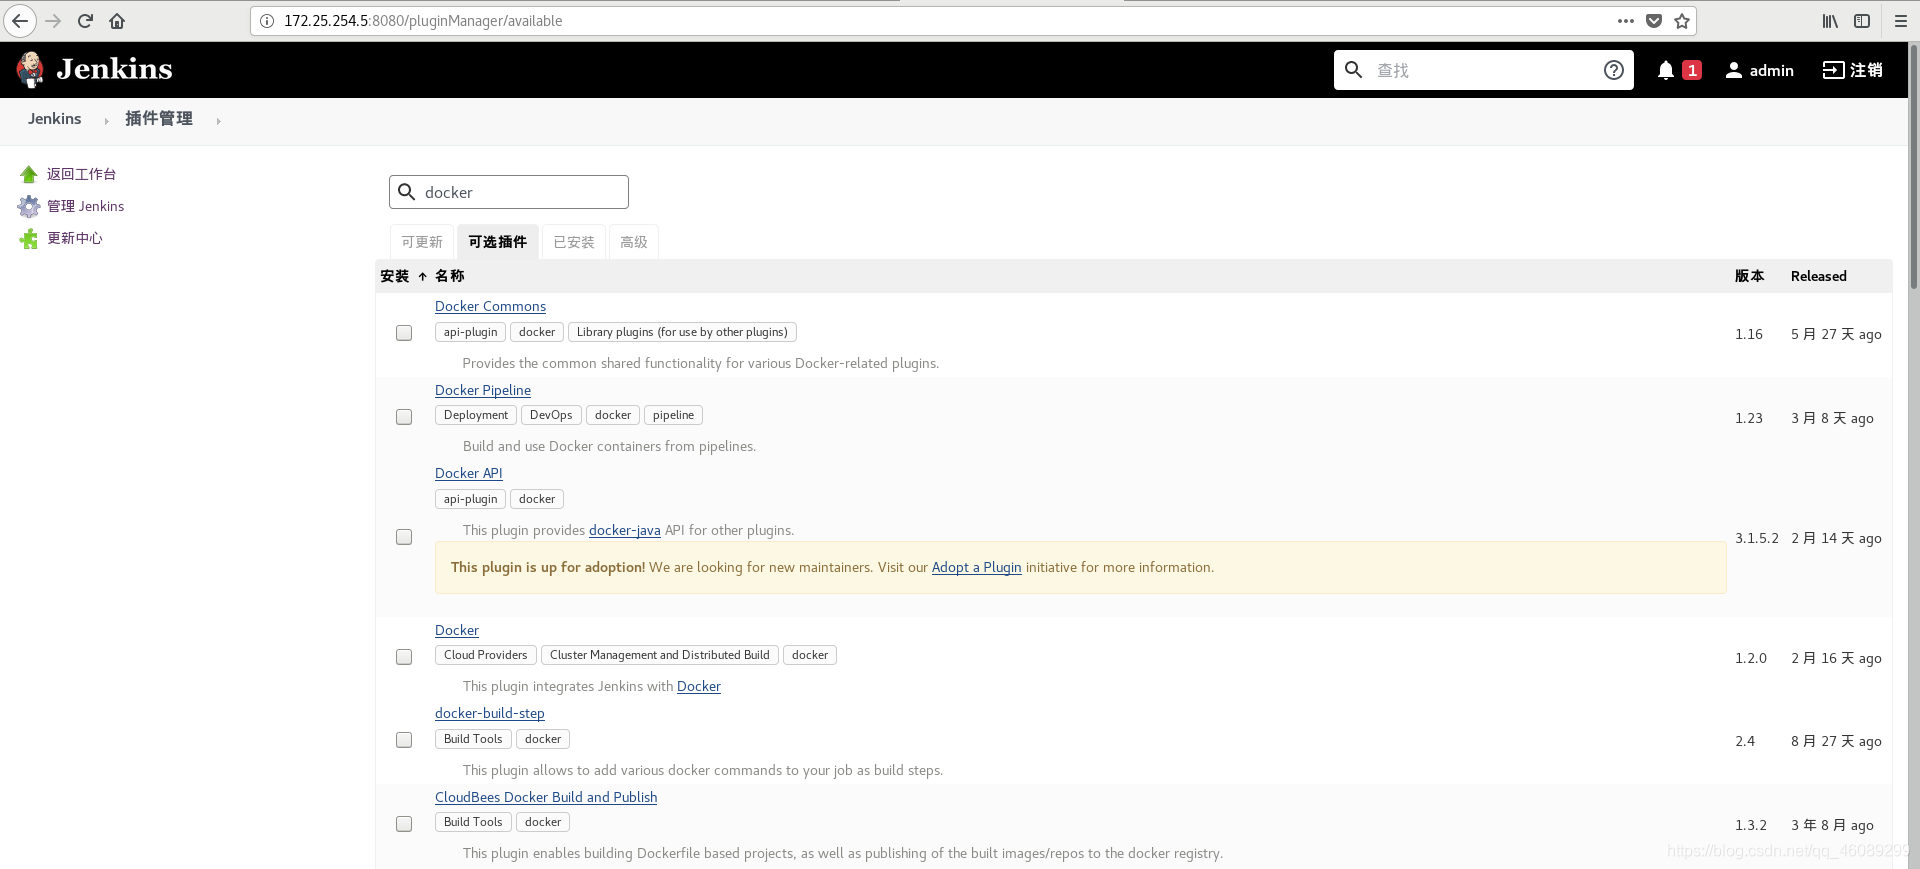Click the 插件管理 breadcrumb link
The width and height of the screenshot is (1920, 869).
pos(159,119)
